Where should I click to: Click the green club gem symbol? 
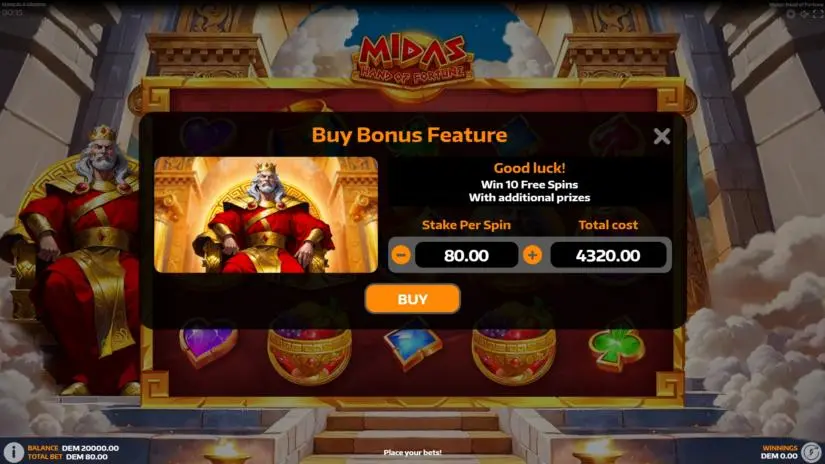click(x=616, y=349)
